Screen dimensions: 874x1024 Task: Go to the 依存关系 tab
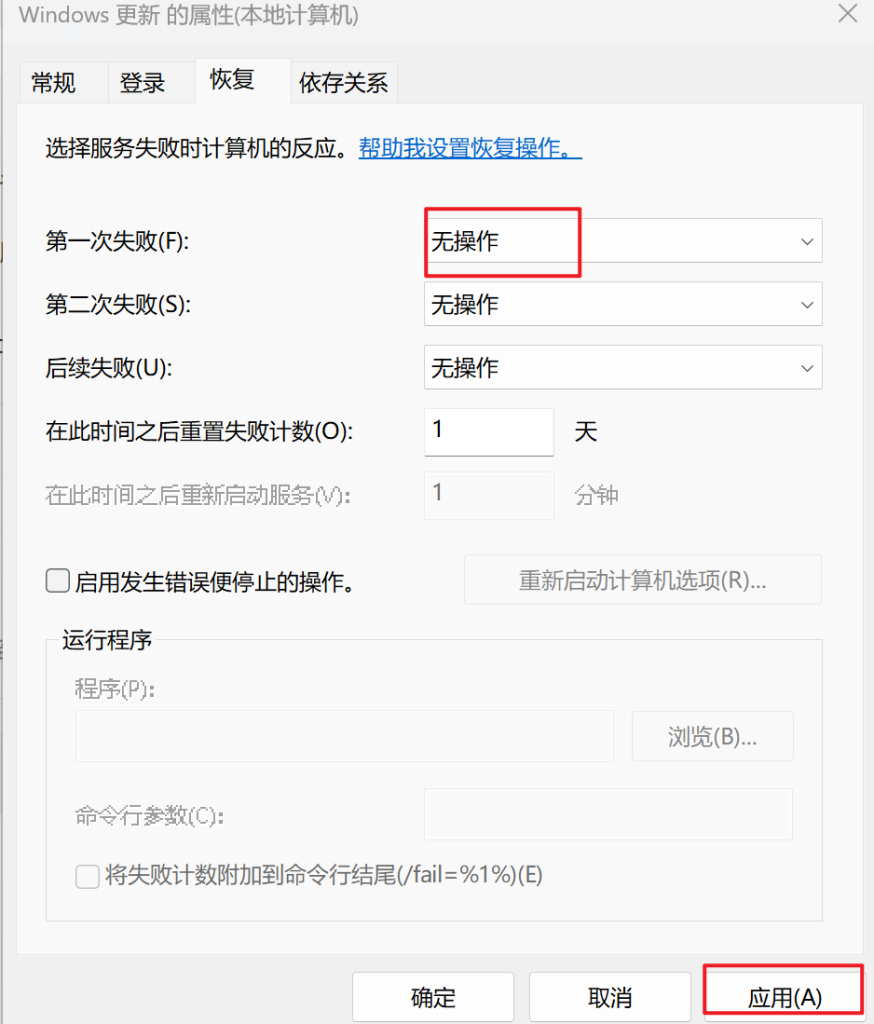tap(343, 83)
